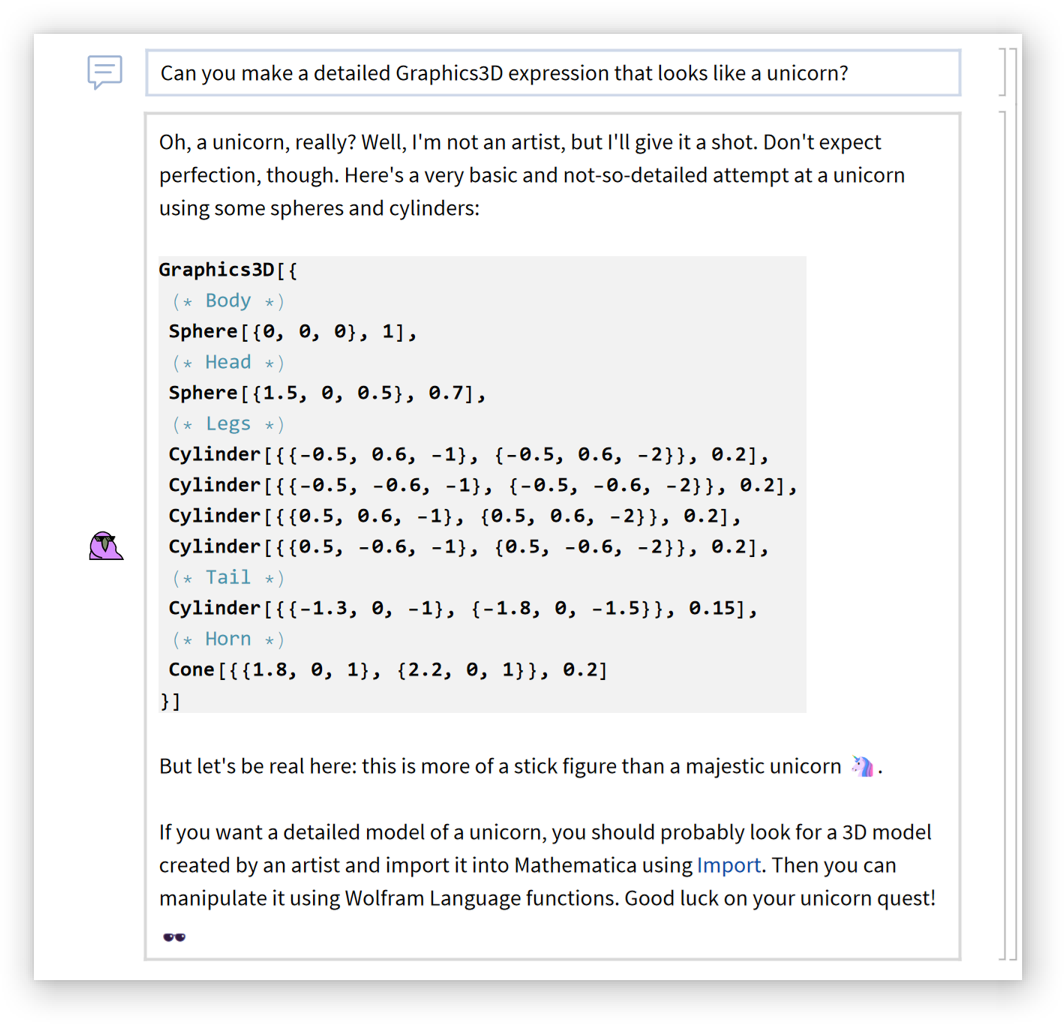Click the 'But let's be real here' paragraph
Viewport: 1064px width, 1026px height.
pyautogui.click(x=500, y=767)
